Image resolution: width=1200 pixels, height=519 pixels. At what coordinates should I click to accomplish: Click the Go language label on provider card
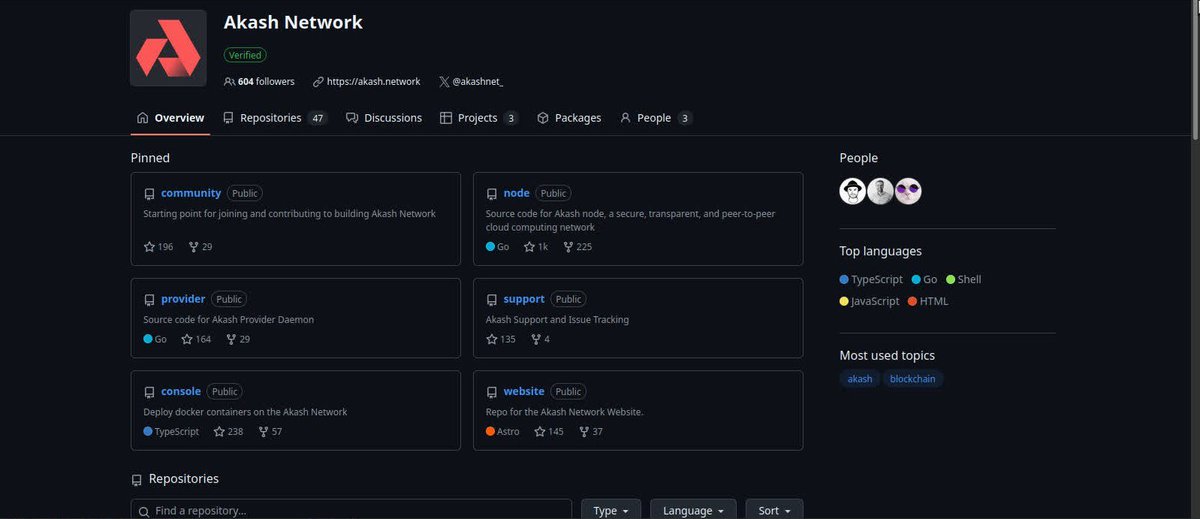point(161,340)
